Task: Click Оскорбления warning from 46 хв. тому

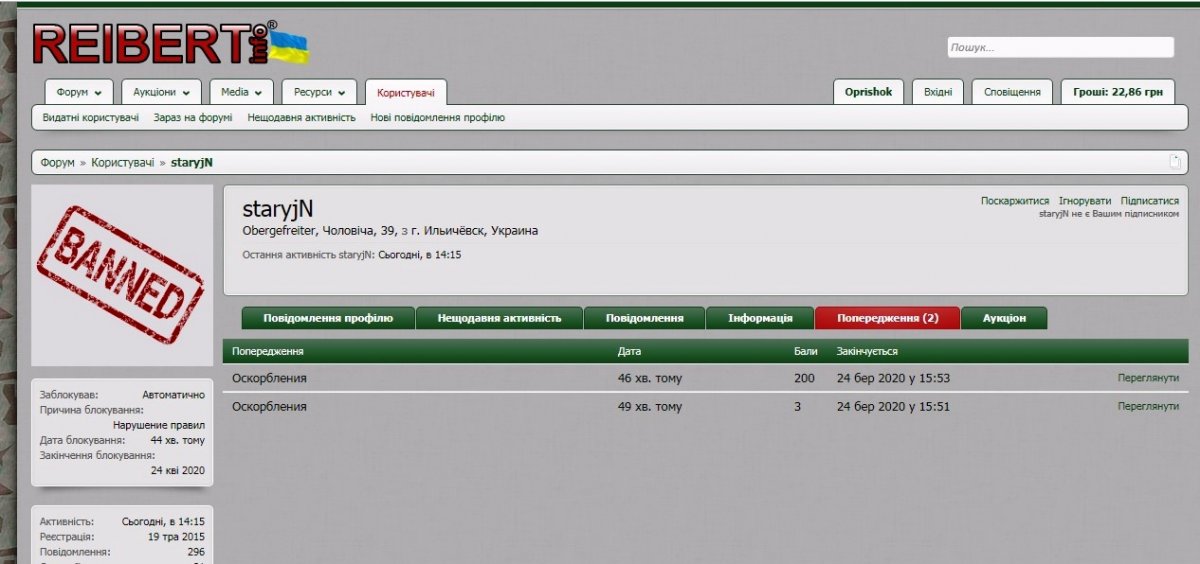Action: 270,378
